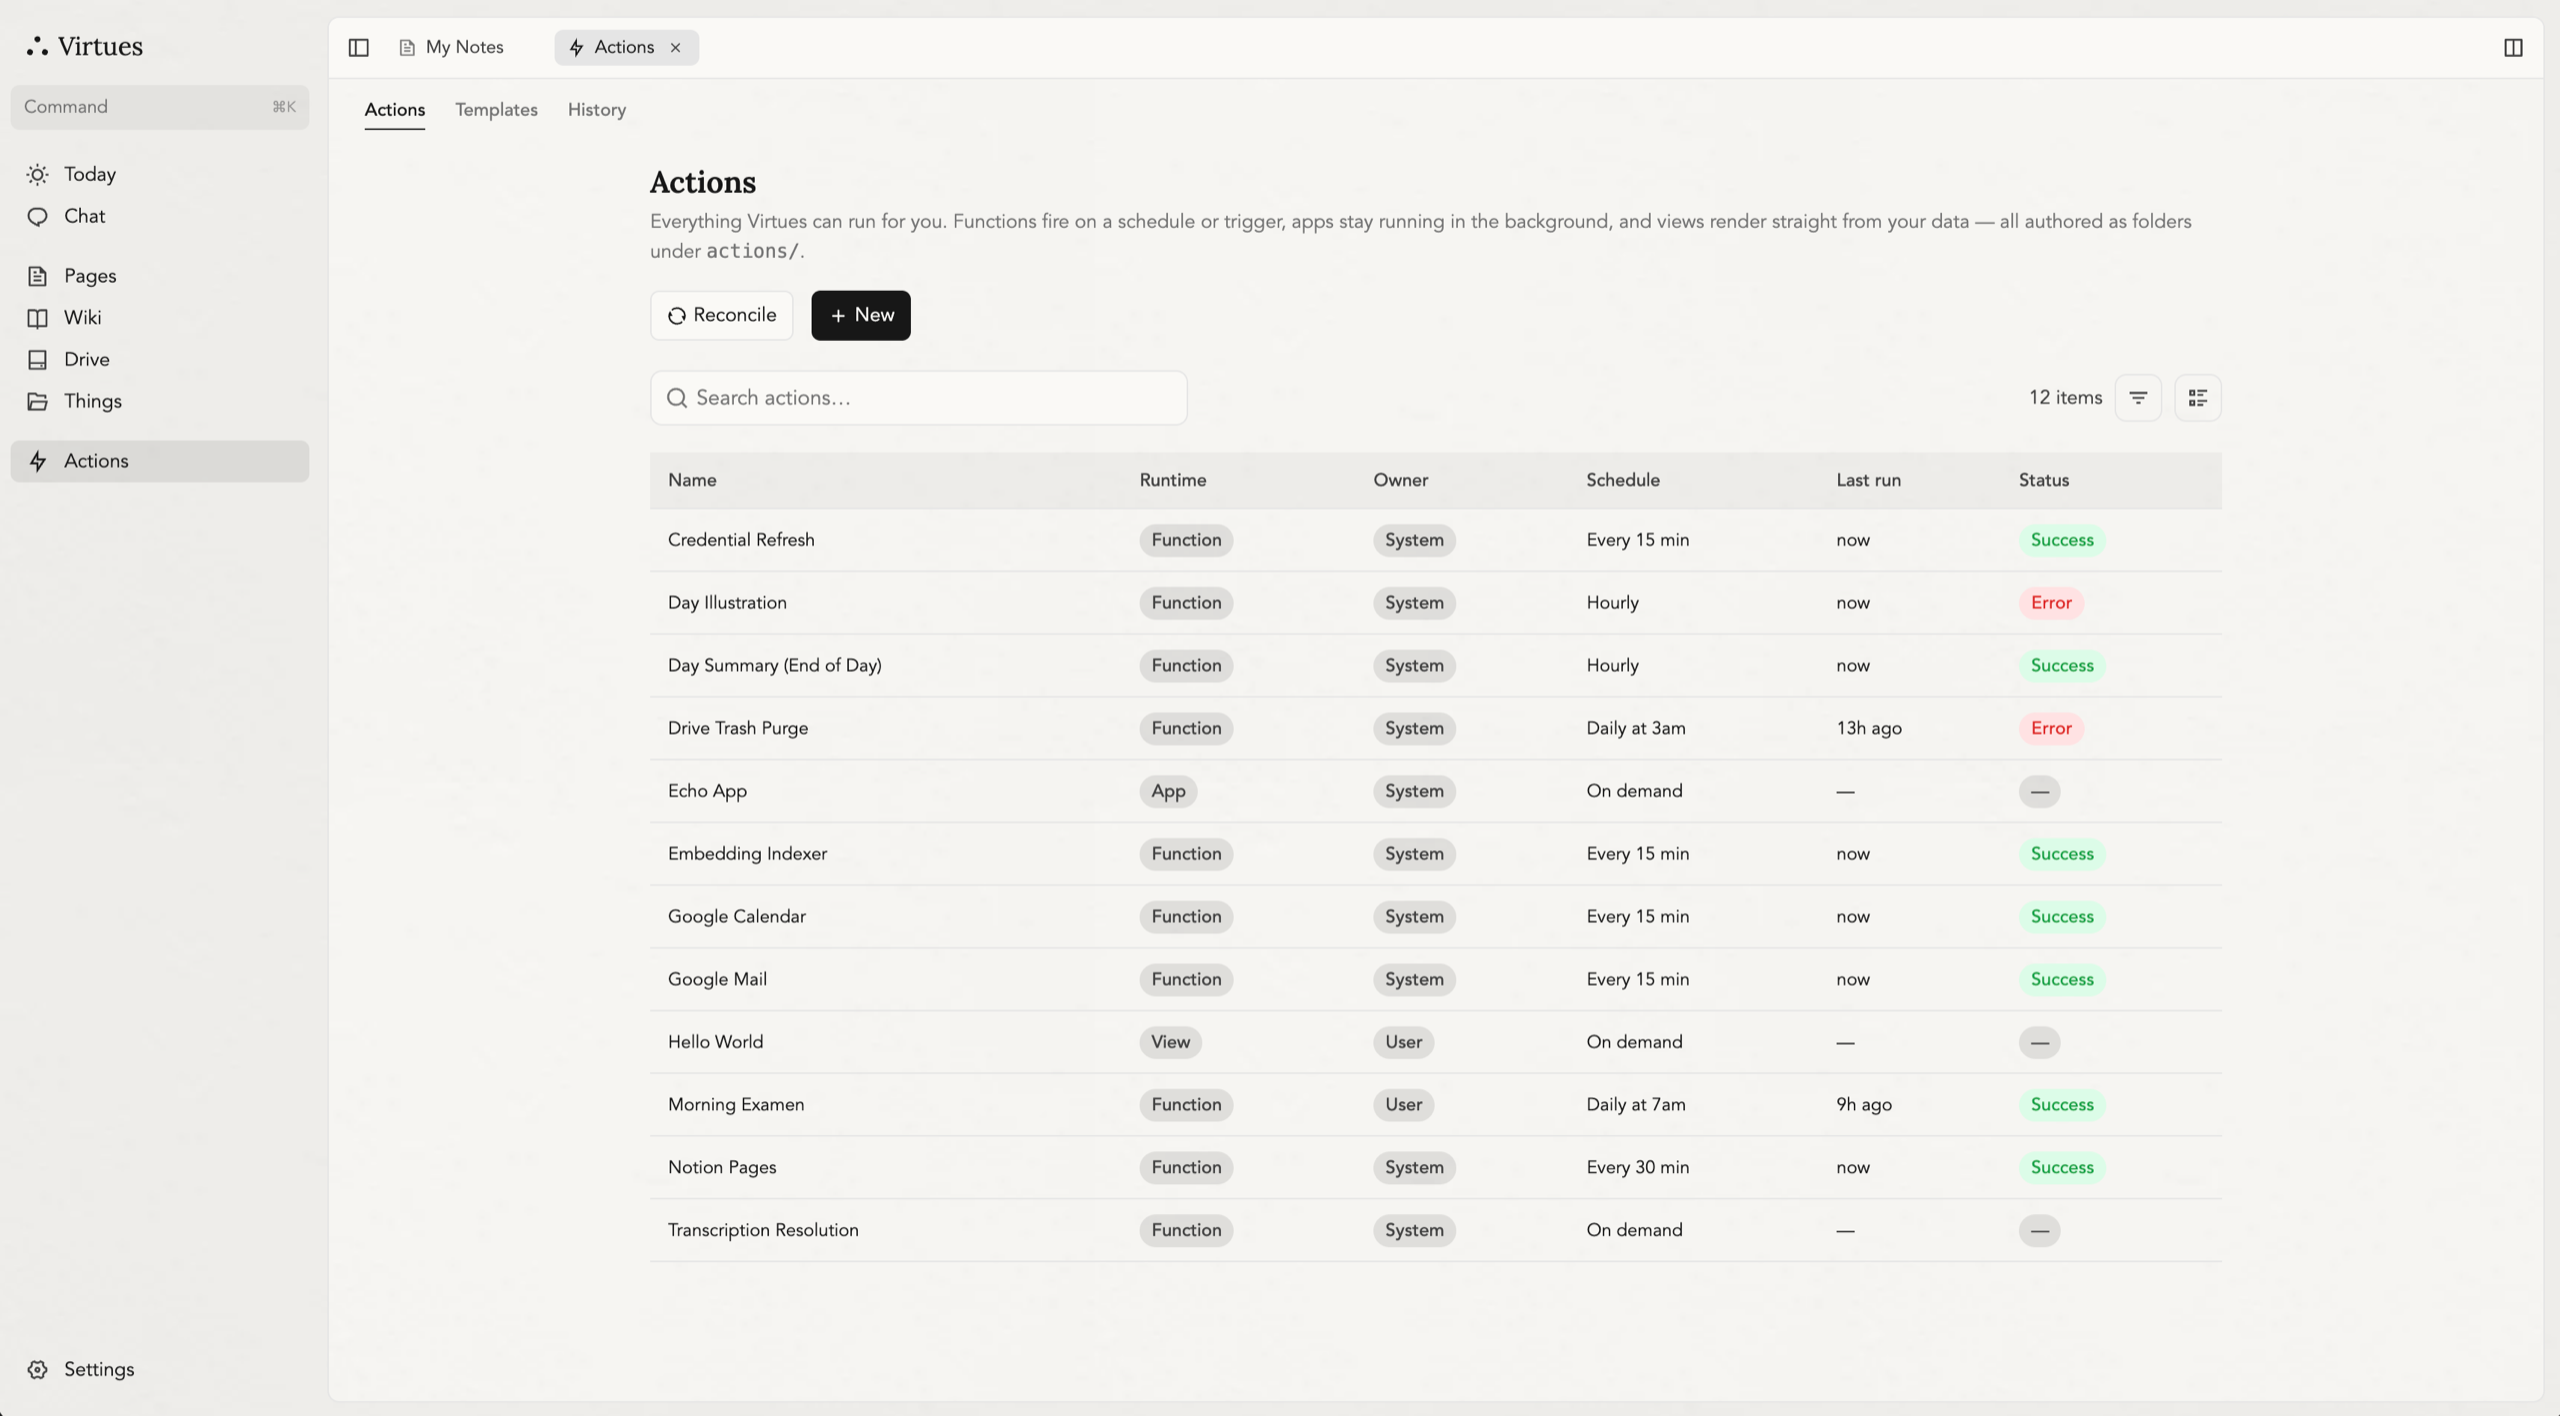Open the Google Calendar action

(x=1436, y=917)
